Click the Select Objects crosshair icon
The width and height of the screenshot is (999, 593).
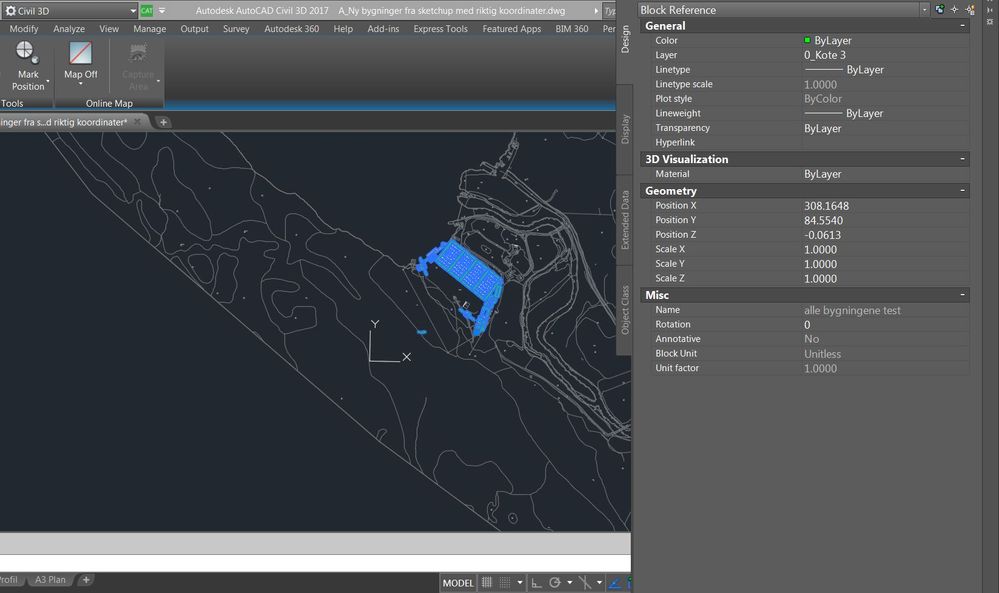point(954,10)
